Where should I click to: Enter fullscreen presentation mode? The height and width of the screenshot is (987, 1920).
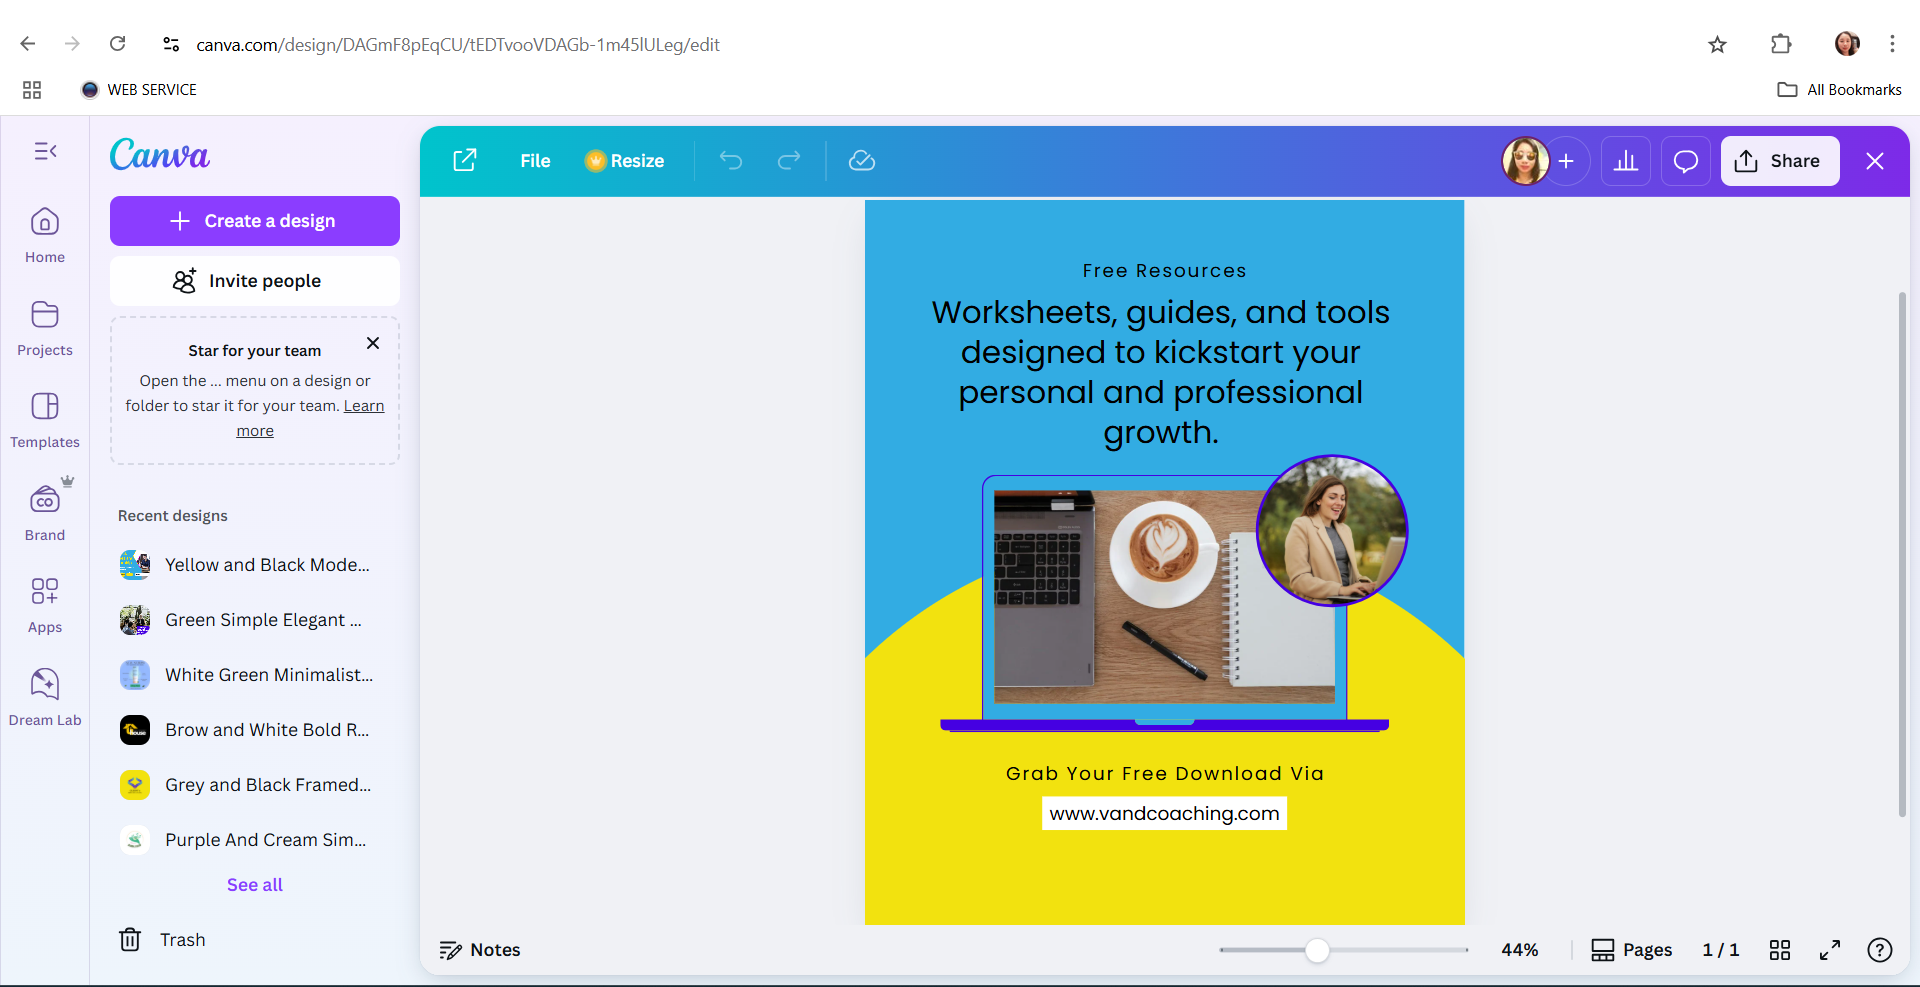(x=1830, y=950)
